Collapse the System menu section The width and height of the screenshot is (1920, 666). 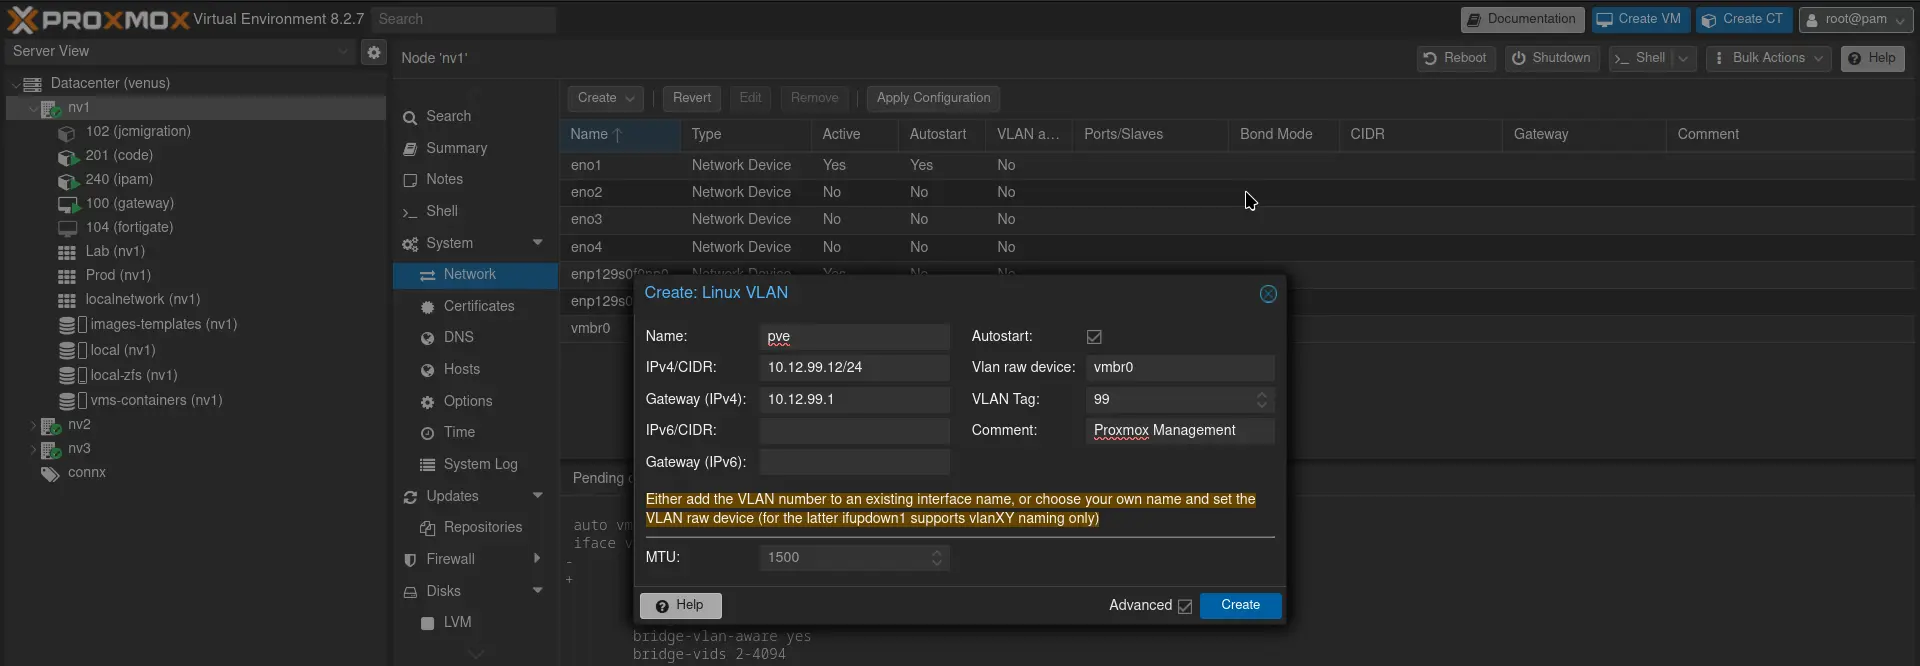pyautogui.click(x=538, y=243)
